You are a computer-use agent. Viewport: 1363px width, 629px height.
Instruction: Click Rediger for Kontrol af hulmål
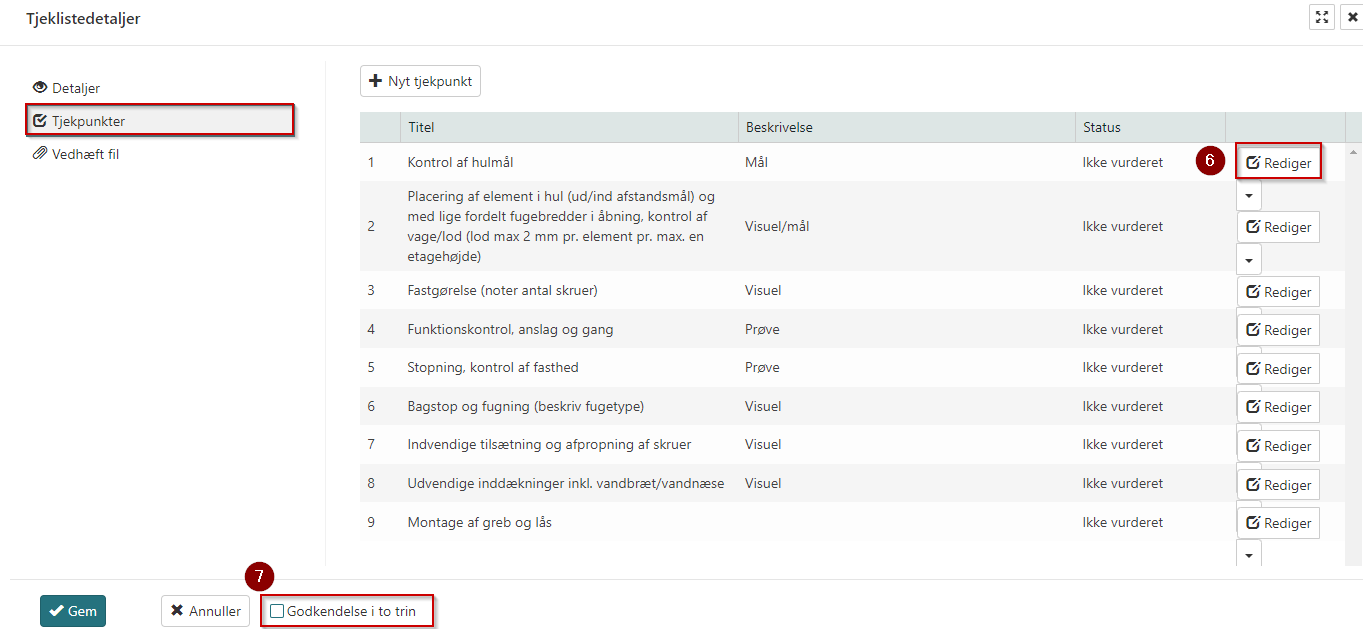[1278, 163]
